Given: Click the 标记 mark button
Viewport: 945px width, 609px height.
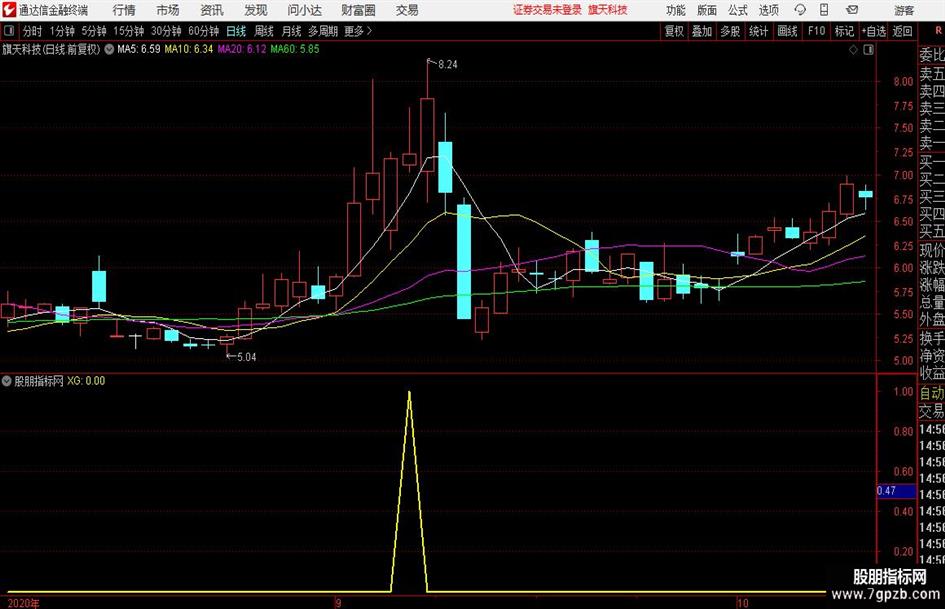Looking at the screenshot, I should coord(844,31).
